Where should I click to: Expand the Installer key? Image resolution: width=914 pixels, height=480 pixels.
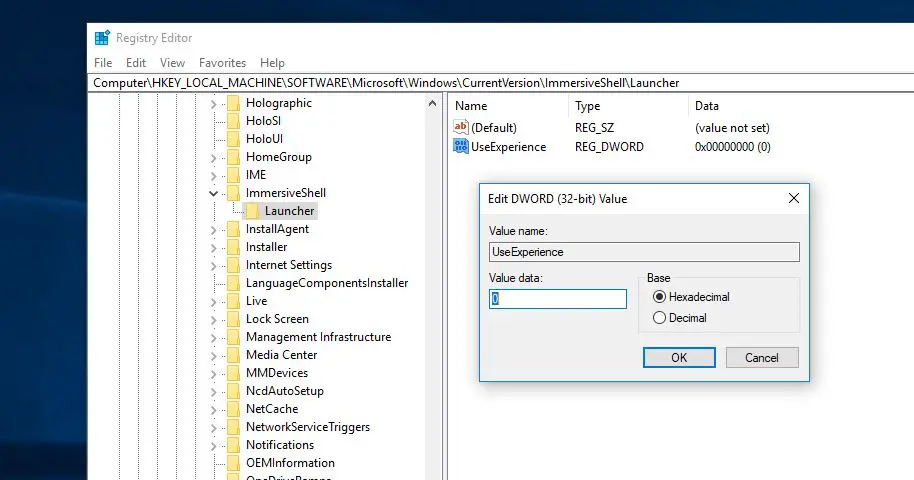[x=213, y=248]
